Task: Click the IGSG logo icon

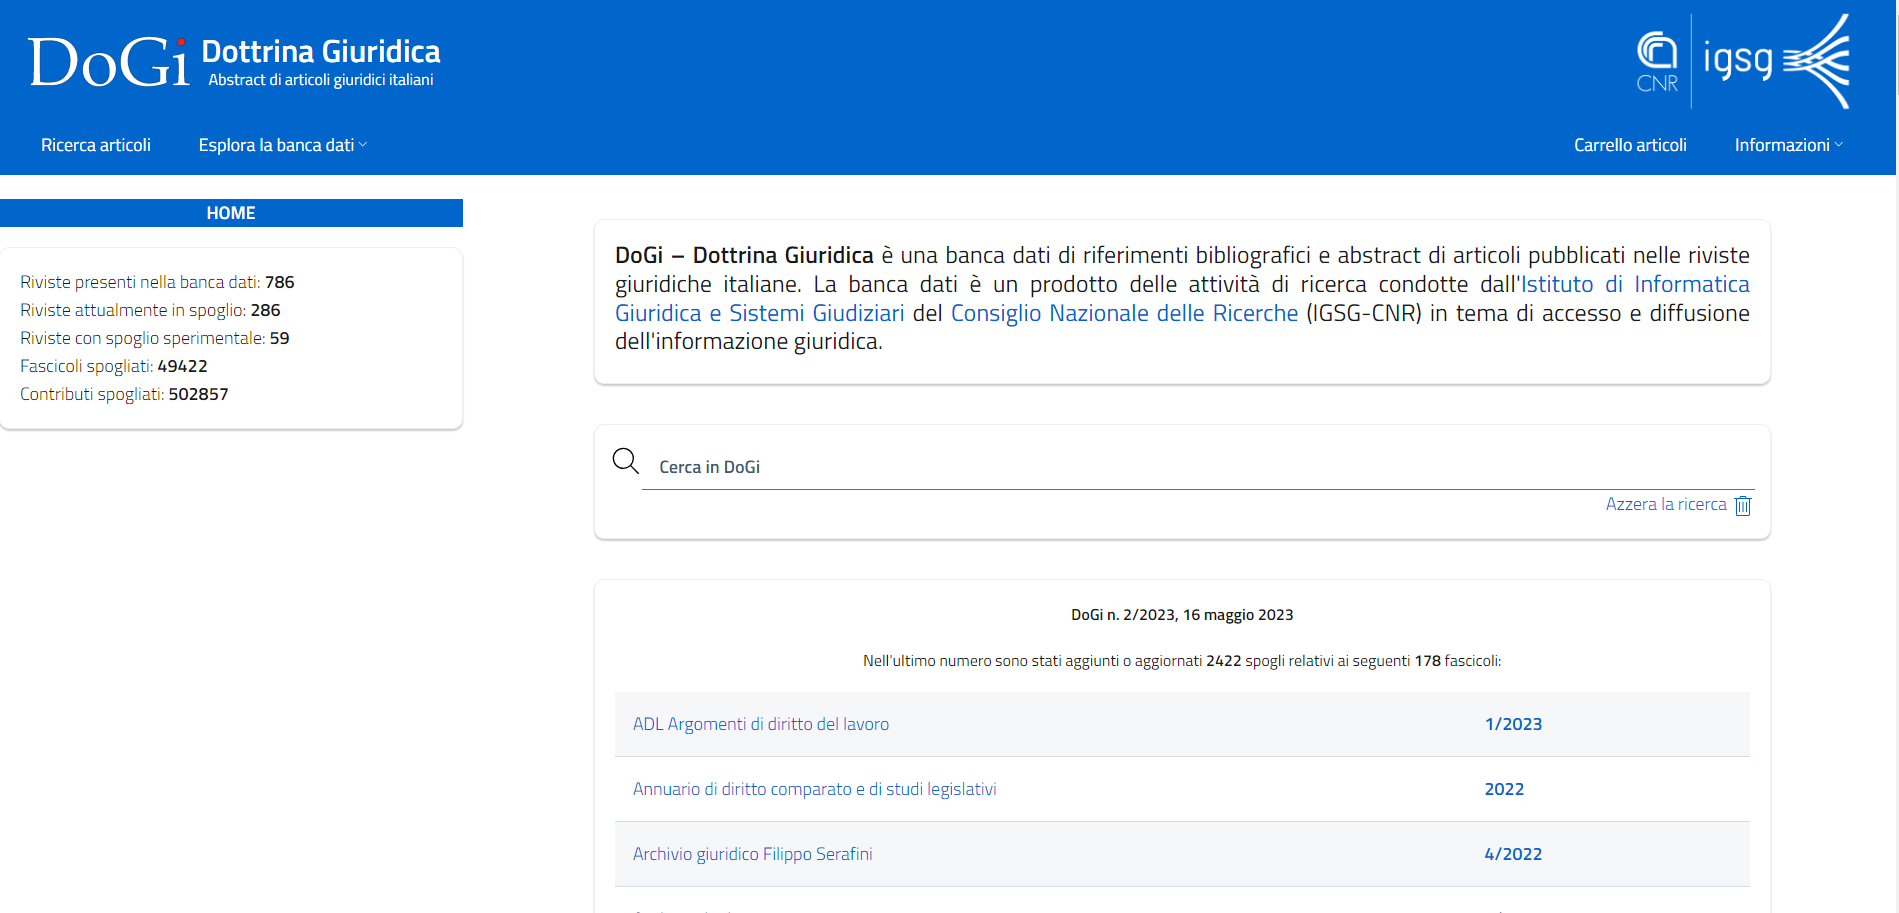Action: coord(1776,61)
